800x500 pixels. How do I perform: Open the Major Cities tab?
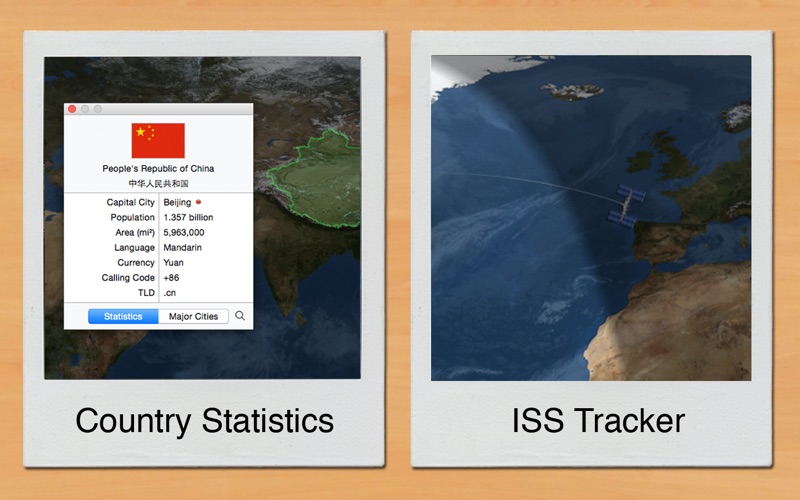click(193, 316)
